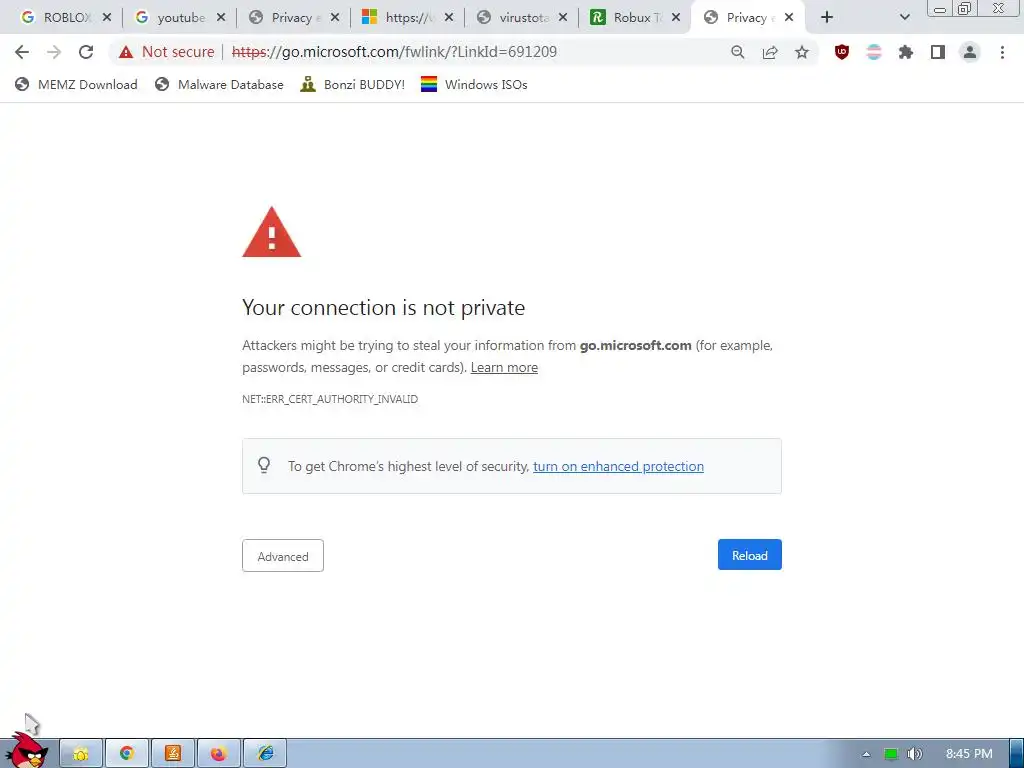Expand the tab search chevron

(904, 18)
